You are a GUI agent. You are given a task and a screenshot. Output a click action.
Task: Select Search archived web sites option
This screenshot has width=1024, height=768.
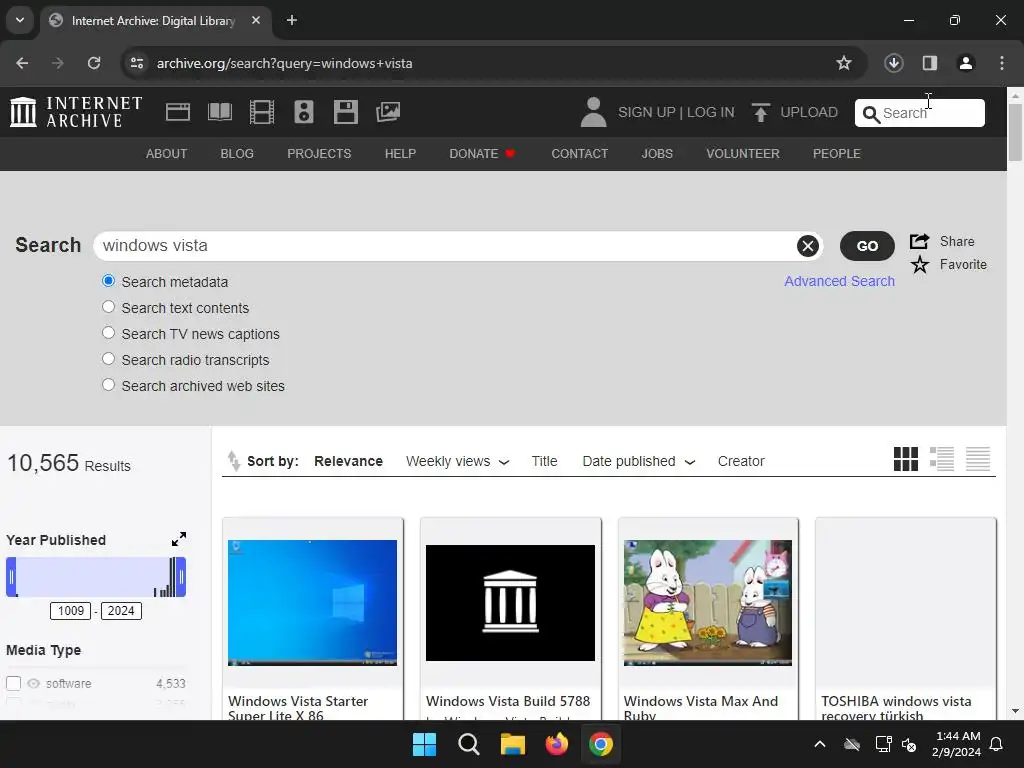pos(108,385)
